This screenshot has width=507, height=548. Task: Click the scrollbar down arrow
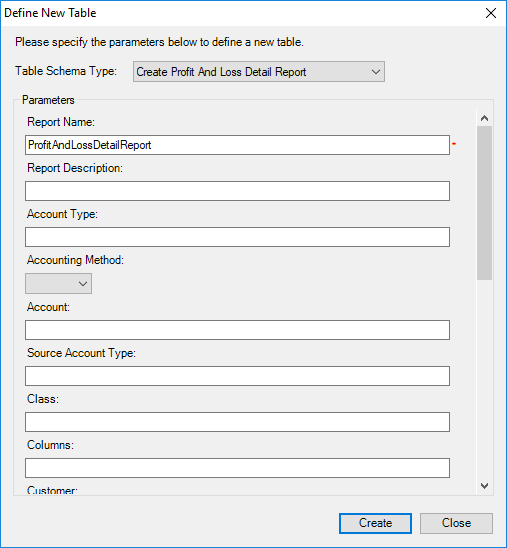click(484, 485)
